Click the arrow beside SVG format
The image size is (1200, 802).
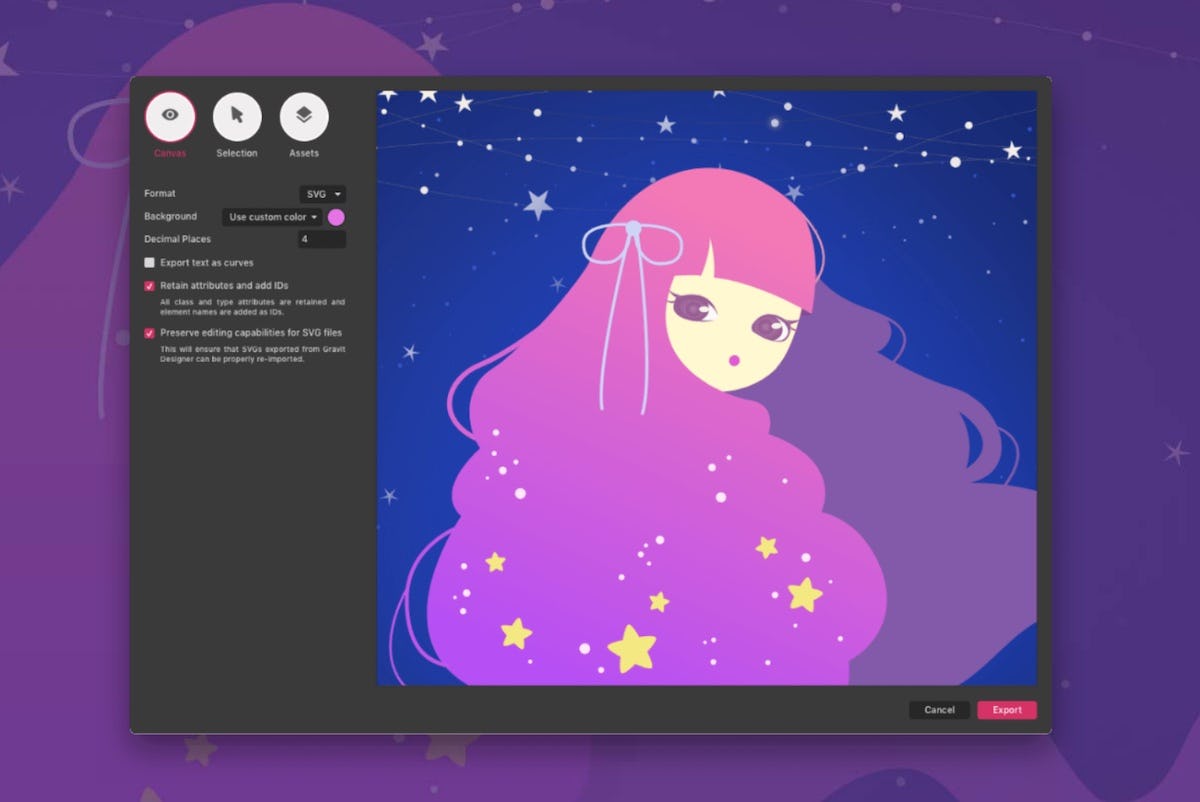pos(339,193)
